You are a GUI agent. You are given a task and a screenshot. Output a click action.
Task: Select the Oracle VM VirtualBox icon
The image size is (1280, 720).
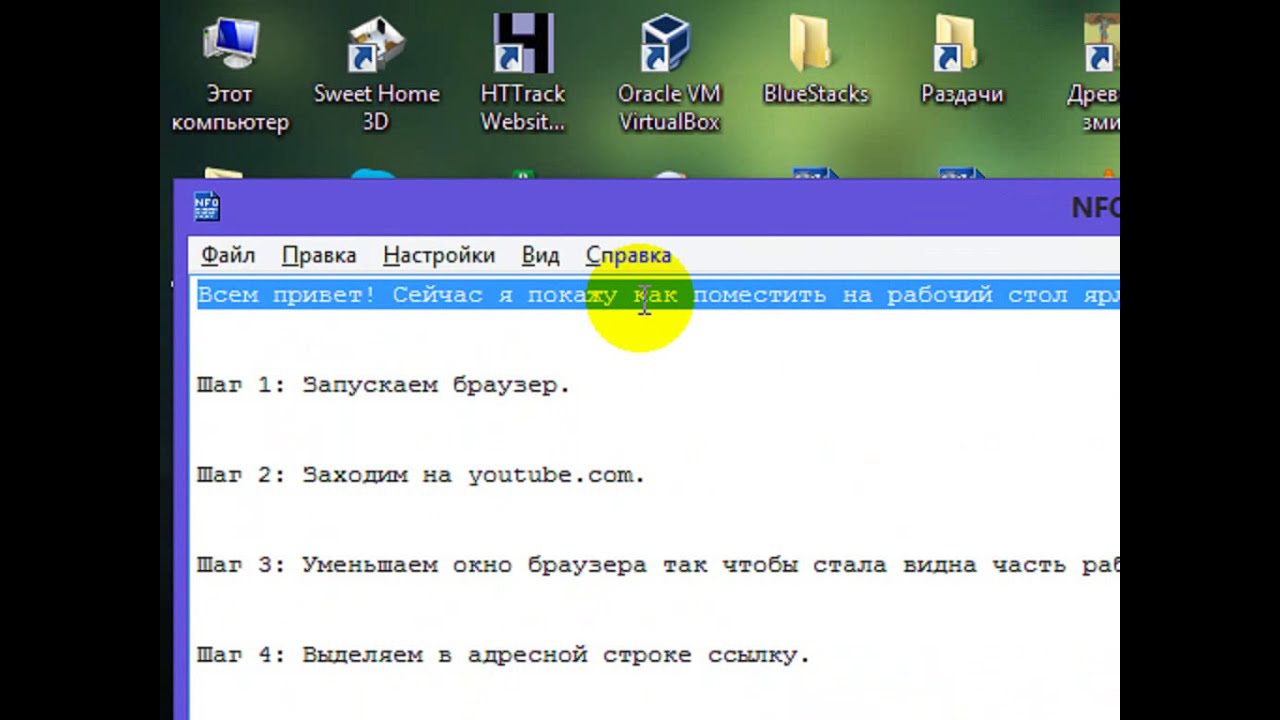669,75
